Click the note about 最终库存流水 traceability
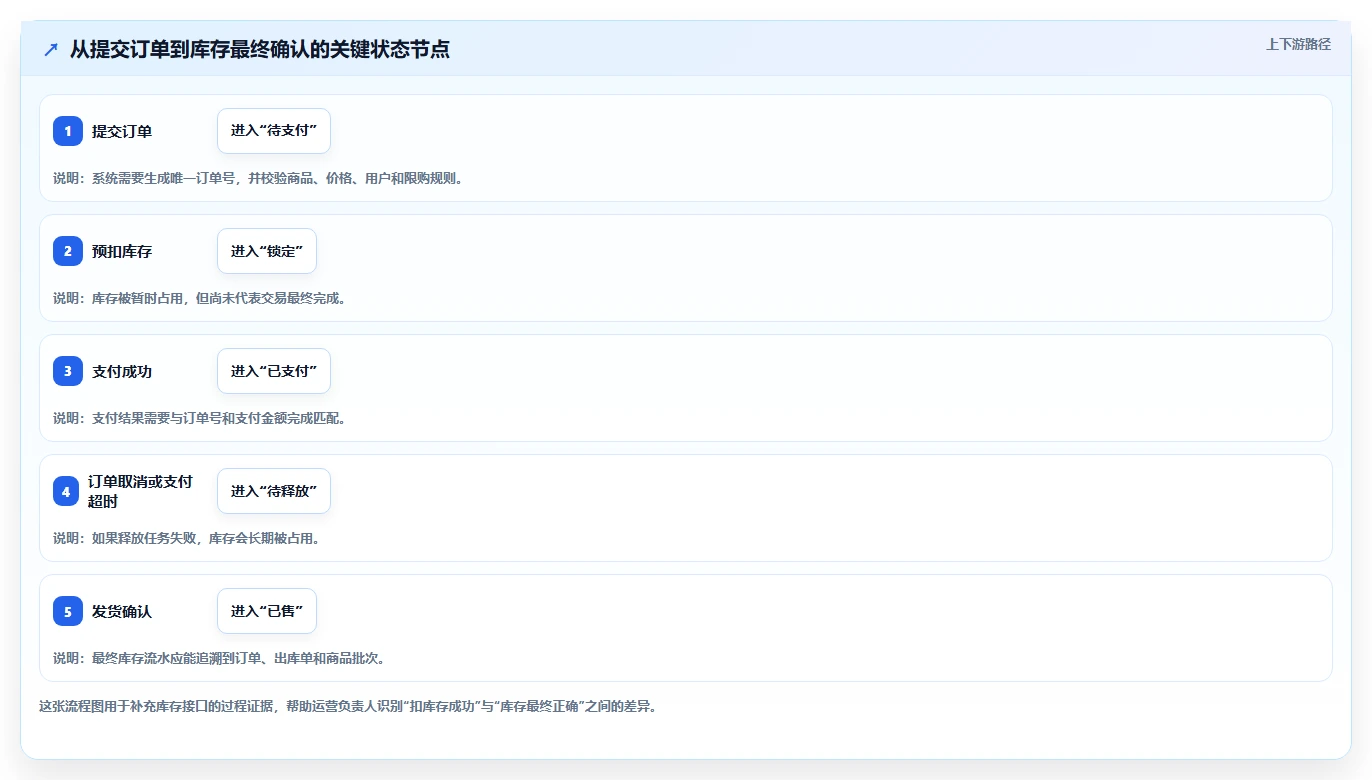Viewport: 1372px width, 780px height. (219, 658)
